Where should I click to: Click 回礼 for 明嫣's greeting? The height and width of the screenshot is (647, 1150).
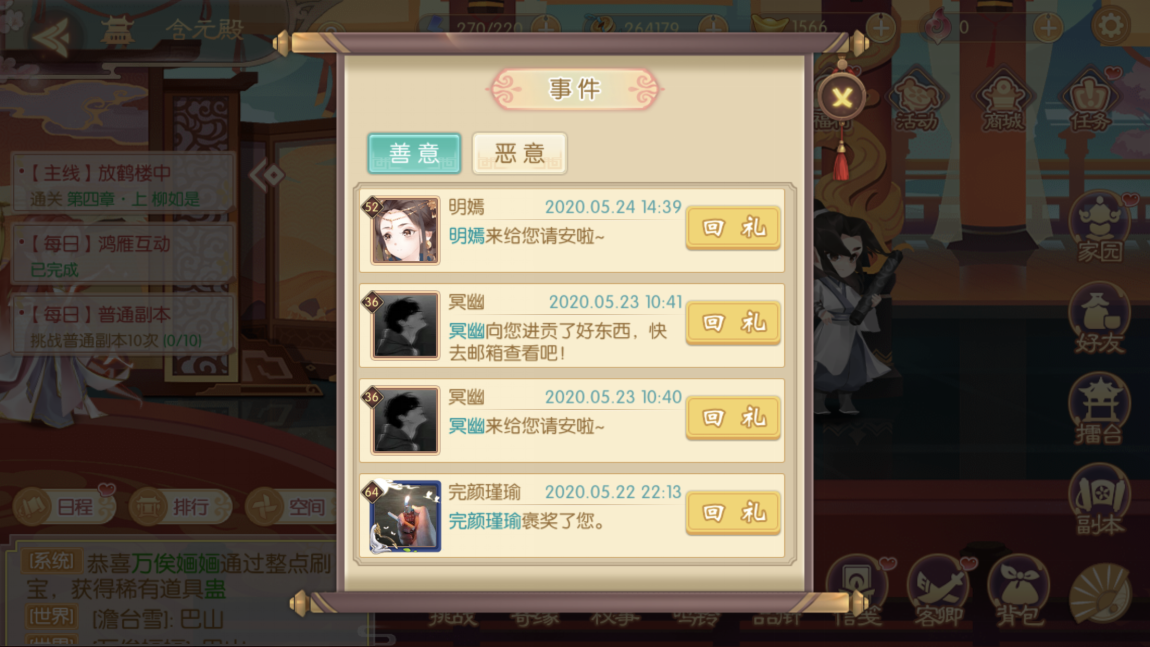click(733, 227)
